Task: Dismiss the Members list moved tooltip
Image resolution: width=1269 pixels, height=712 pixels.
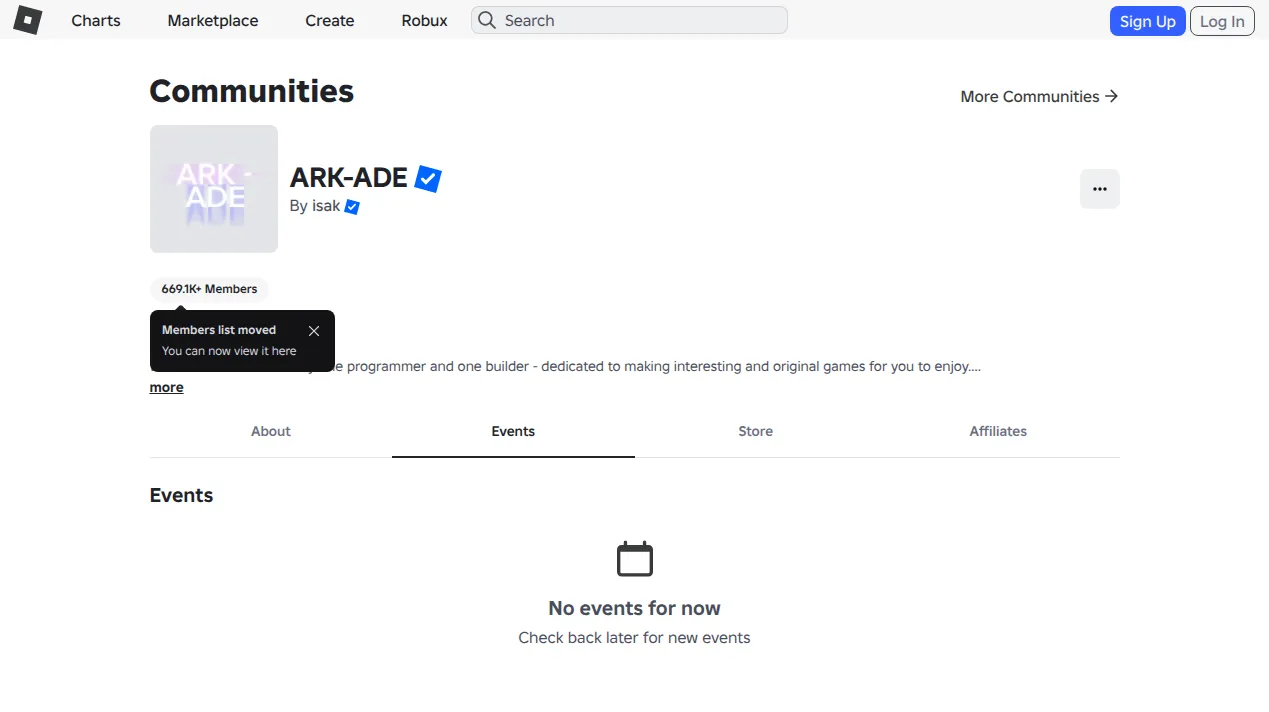Action: point(314,331)
